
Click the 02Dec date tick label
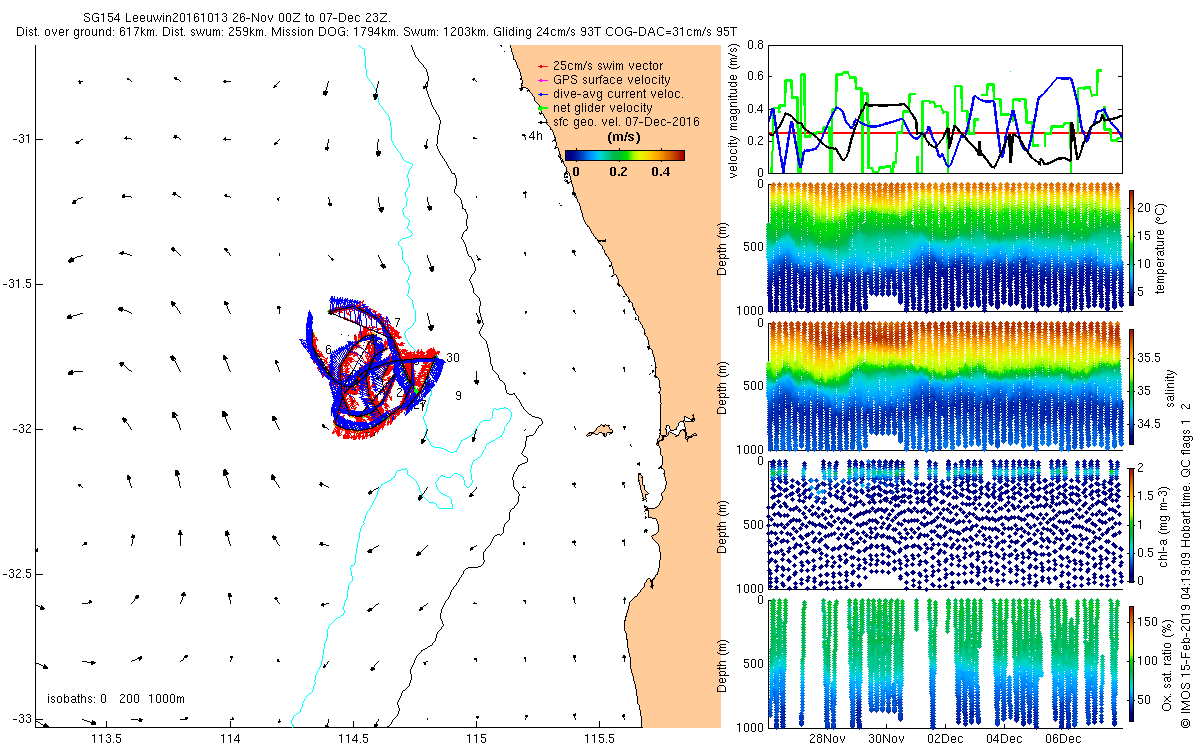(x=944, y=739)
